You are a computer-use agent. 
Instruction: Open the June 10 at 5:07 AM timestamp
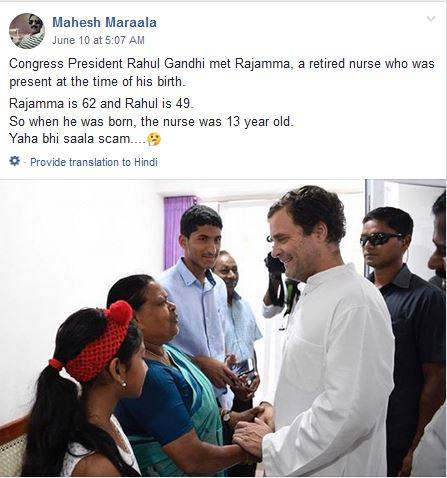click(x=98, y=40)
